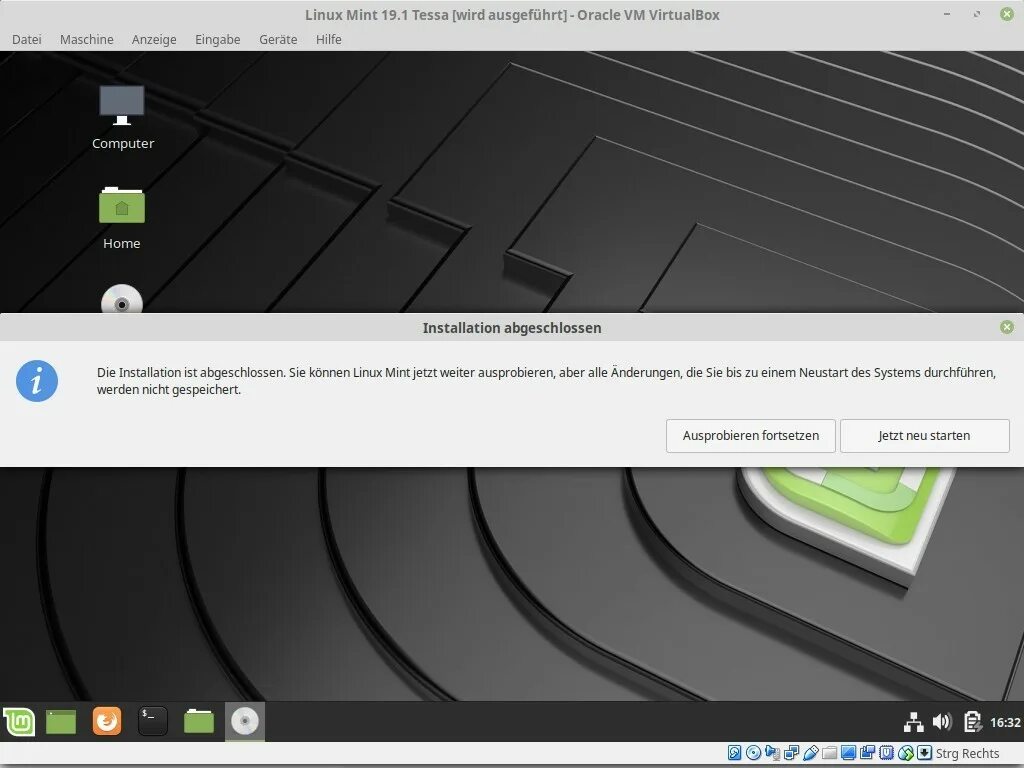Open the Home folder desktop icon
Image resolution: width=1024 pixels, height=768 pixels.
(x=121, y=219)
